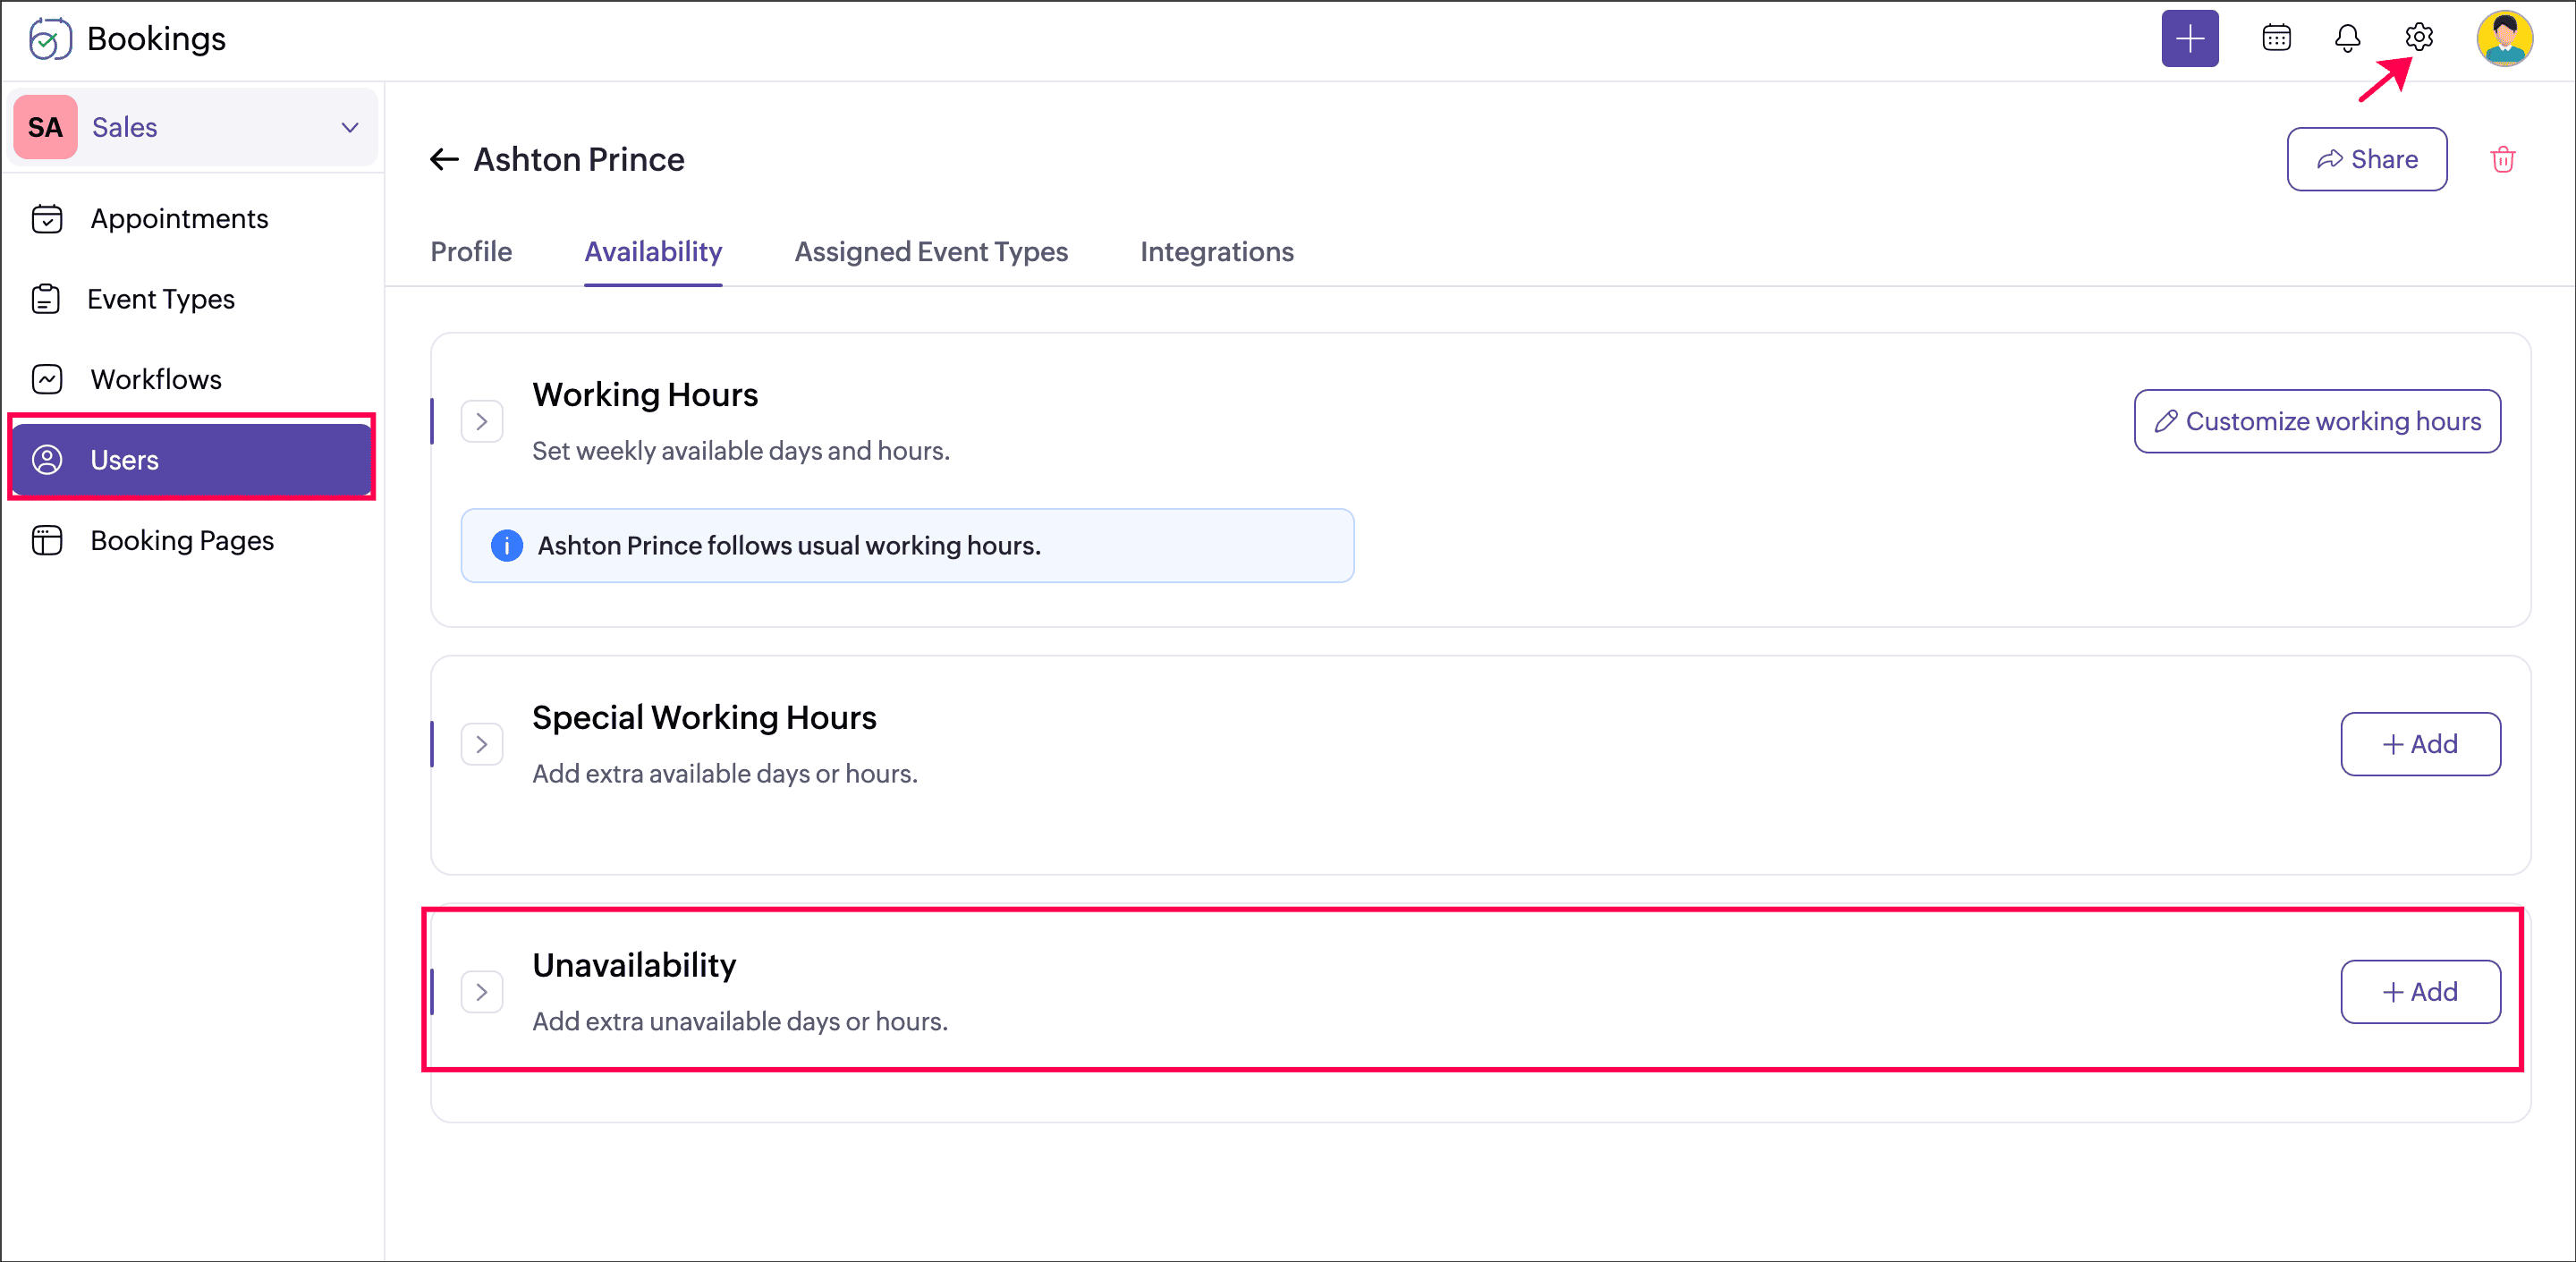The height and width of the screenshot is (1262, 2576).
Task: Delete user with the trash icon
Action: [2502, 159]
